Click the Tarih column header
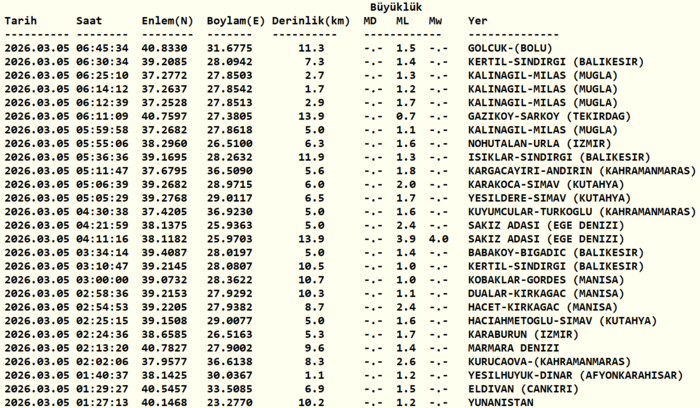 click(22, 21)
